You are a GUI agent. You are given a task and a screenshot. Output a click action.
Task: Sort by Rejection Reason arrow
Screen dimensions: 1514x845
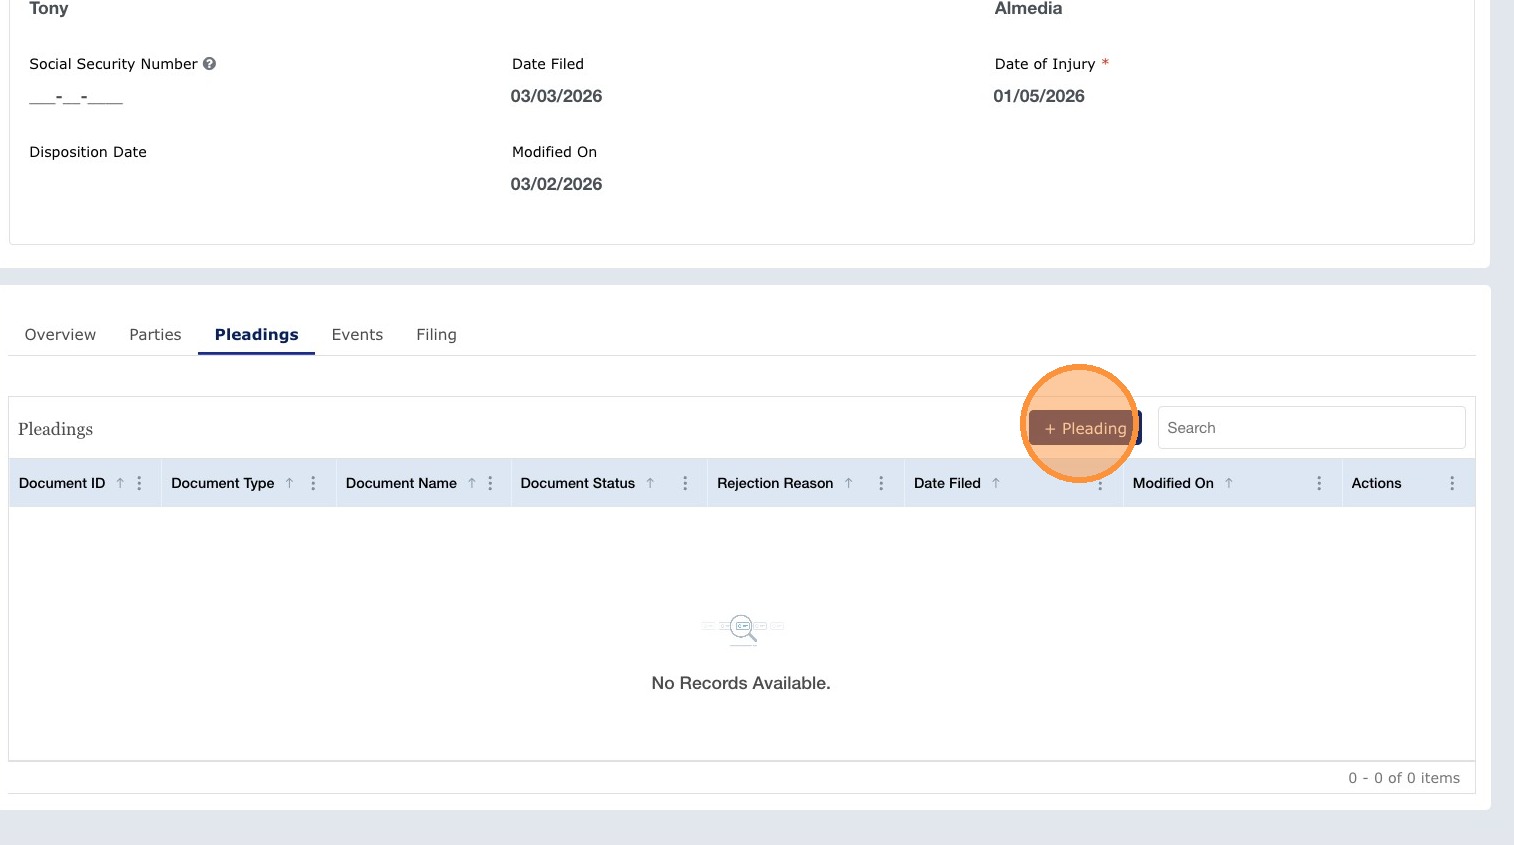848,483
